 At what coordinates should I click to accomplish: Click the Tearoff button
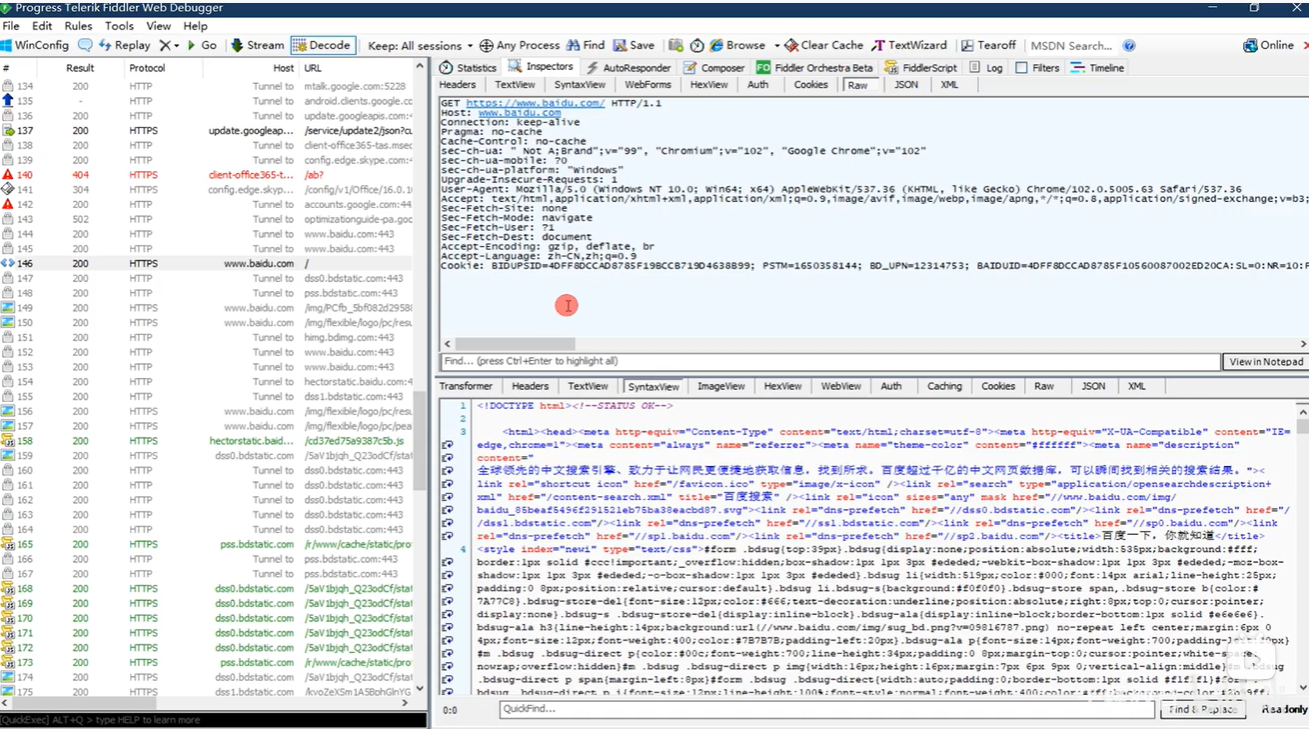coord(989,45)
